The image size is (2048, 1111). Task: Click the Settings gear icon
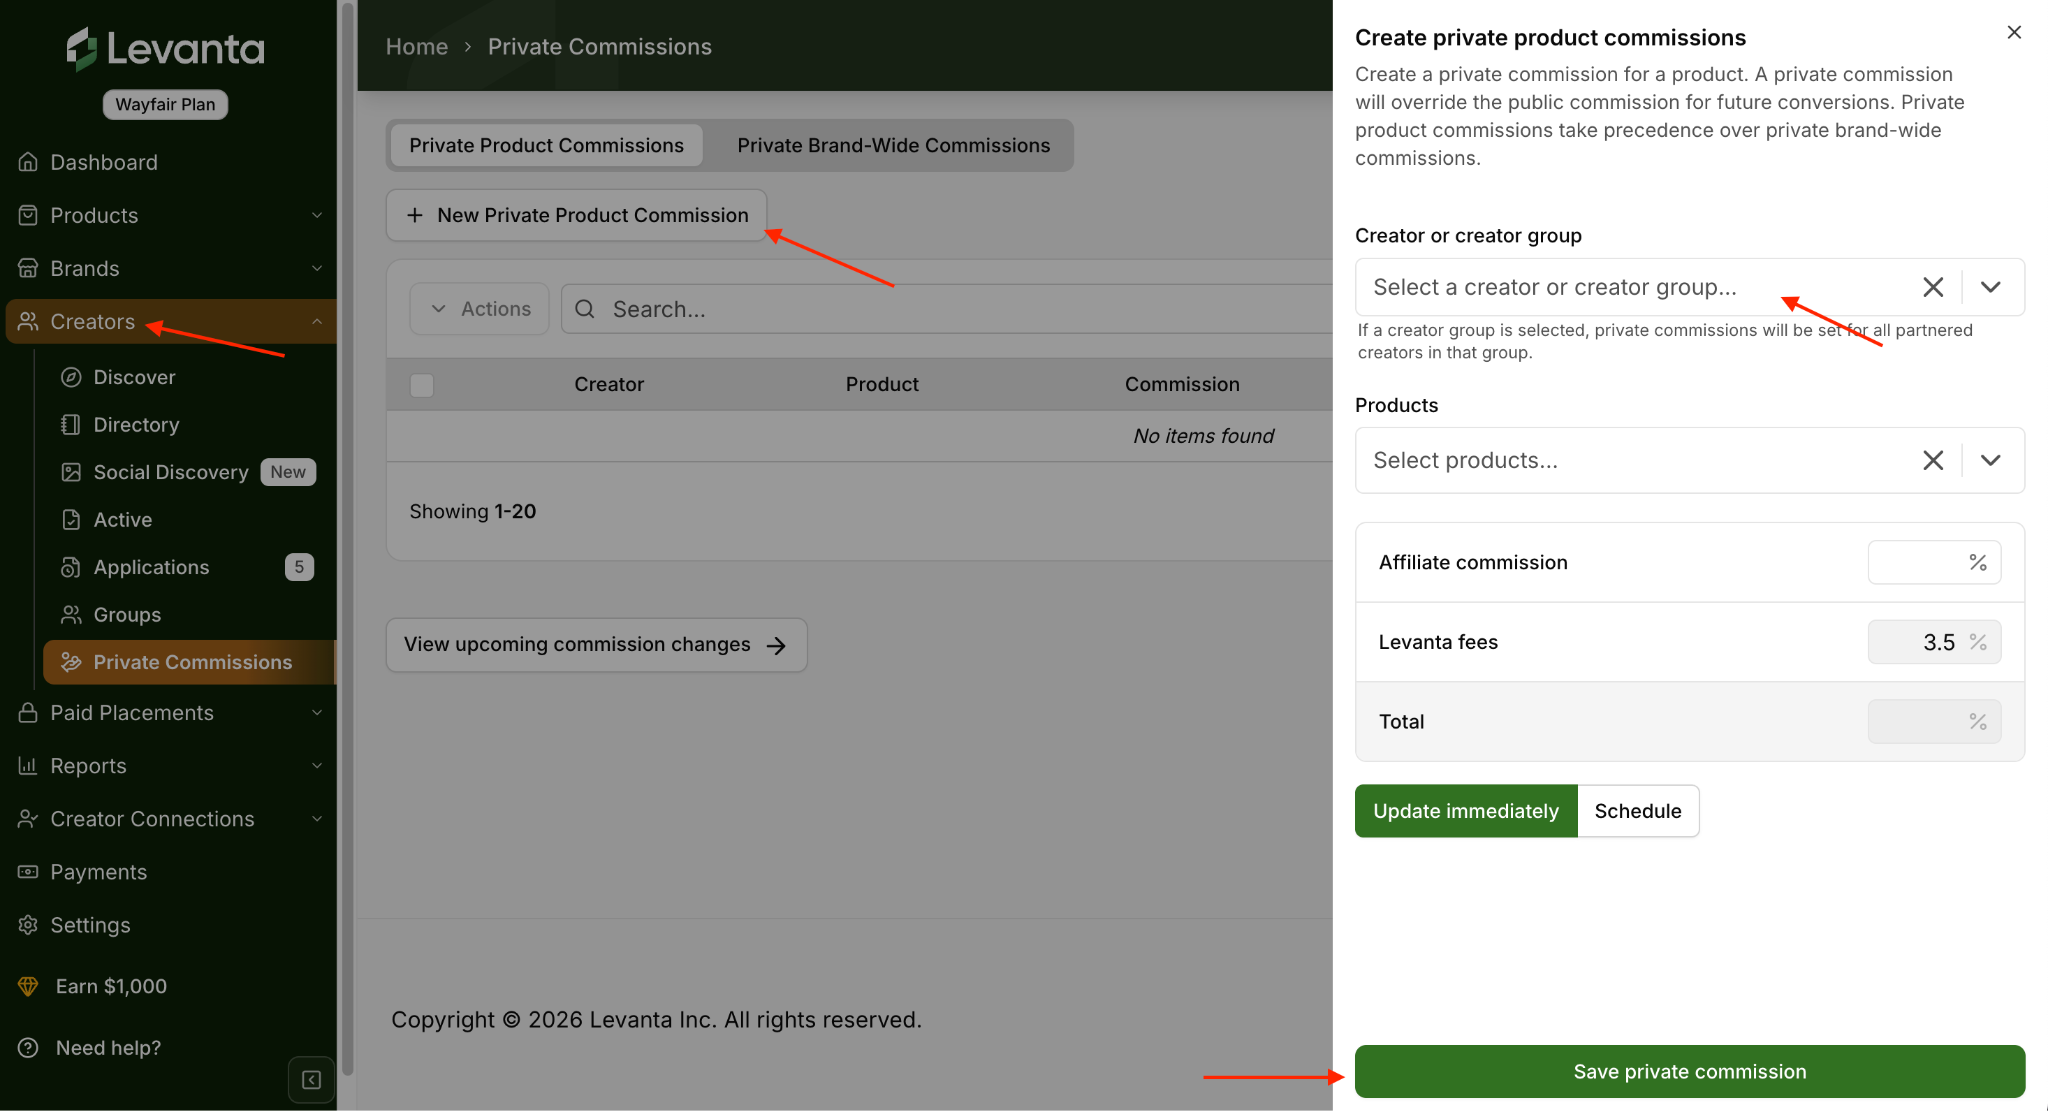(x=28, y=925)
